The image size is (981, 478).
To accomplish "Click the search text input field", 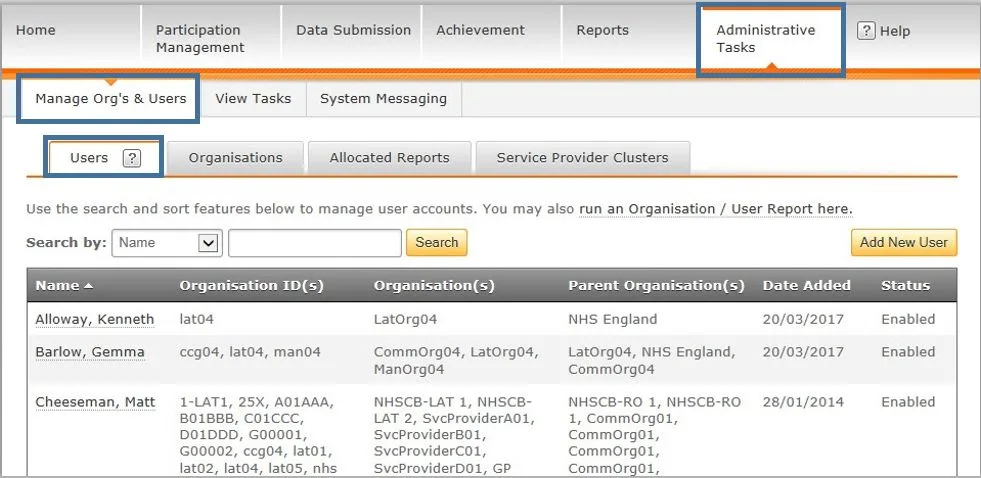I will pyautogui.click(x=315, y=243).
